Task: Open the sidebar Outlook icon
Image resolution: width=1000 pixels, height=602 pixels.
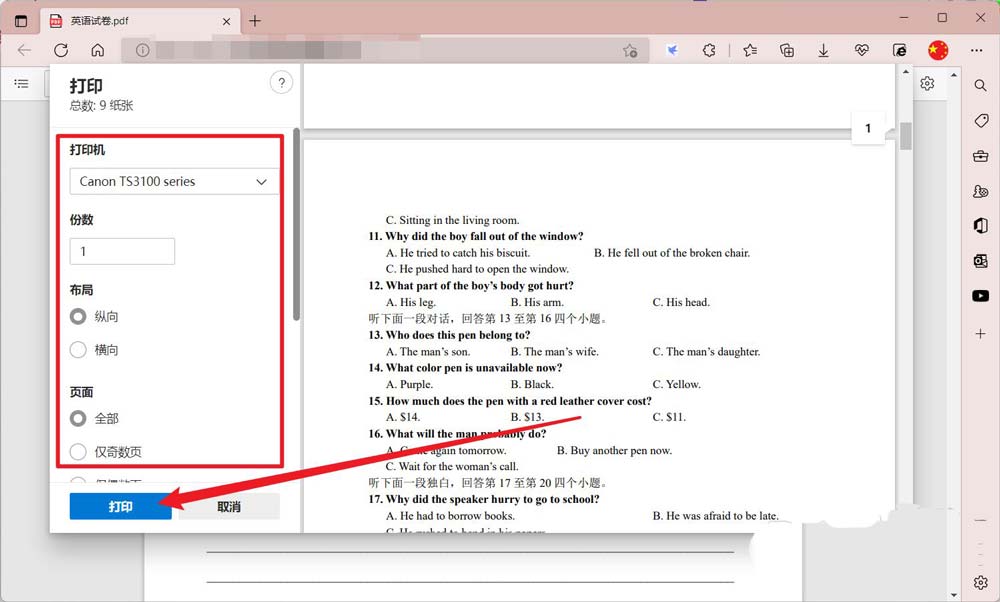Action: pyautogui.click(x=981, y=261)
